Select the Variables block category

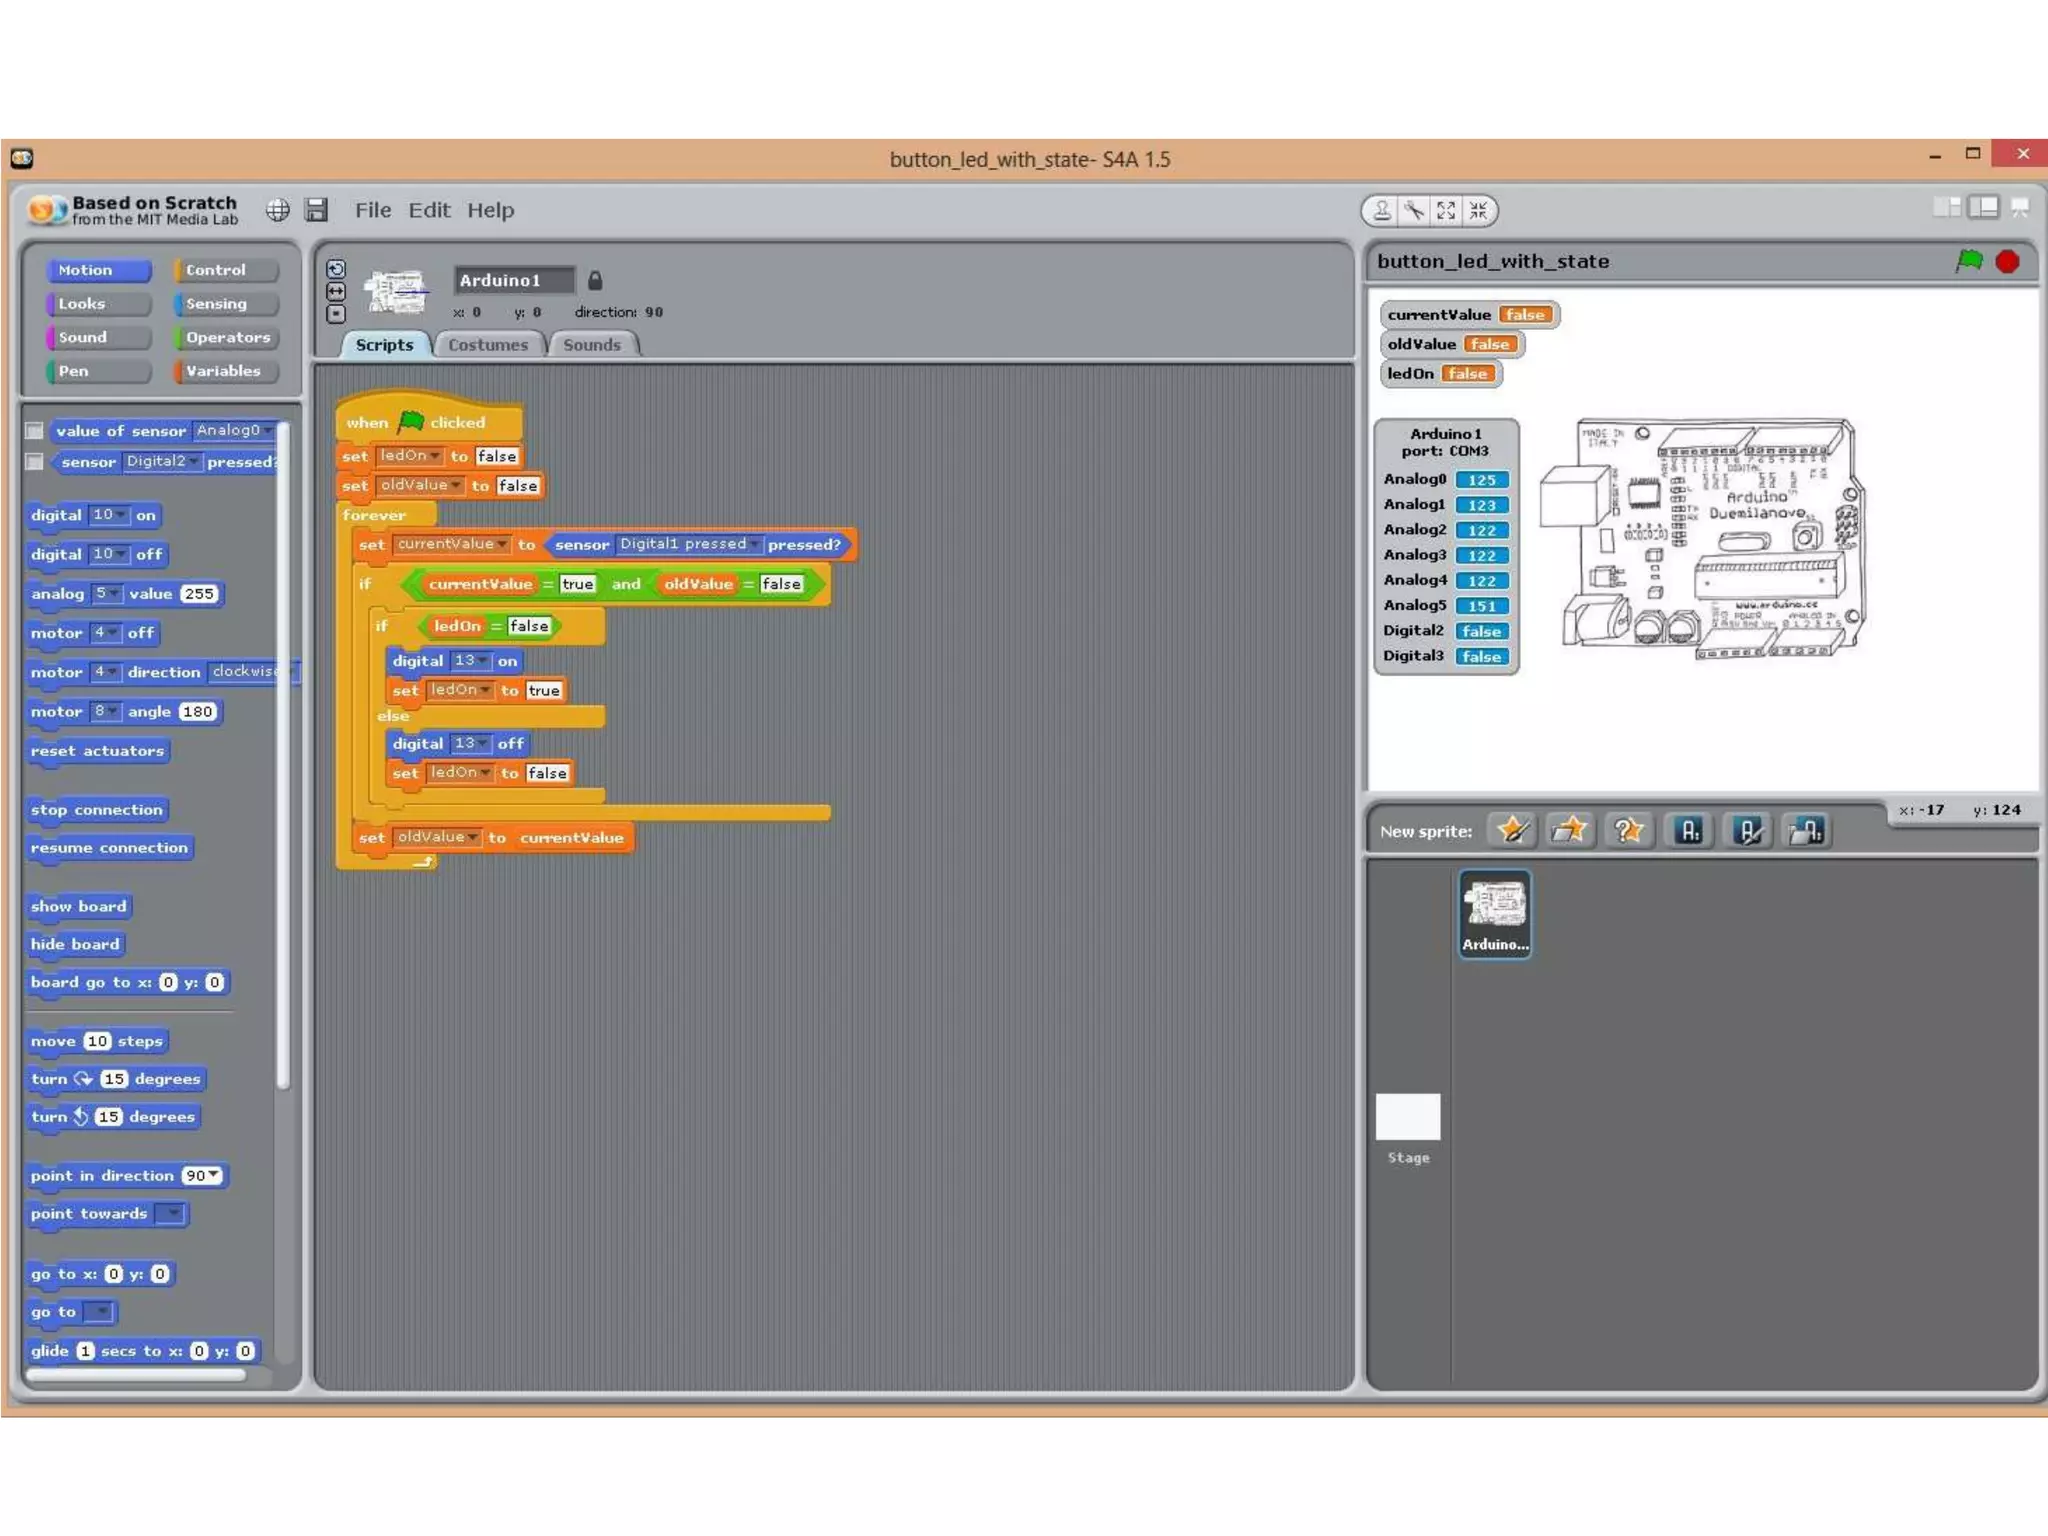click(x=223, y=371)
